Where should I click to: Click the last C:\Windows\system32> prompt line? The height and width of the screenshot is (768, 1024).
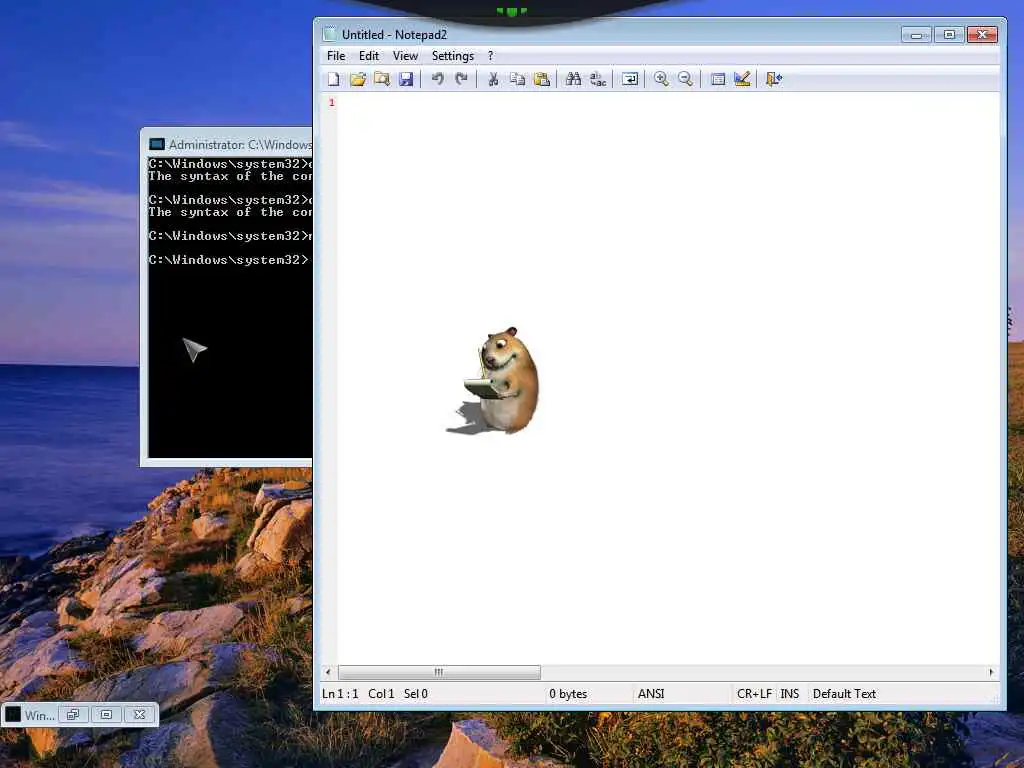pos(228,259)
